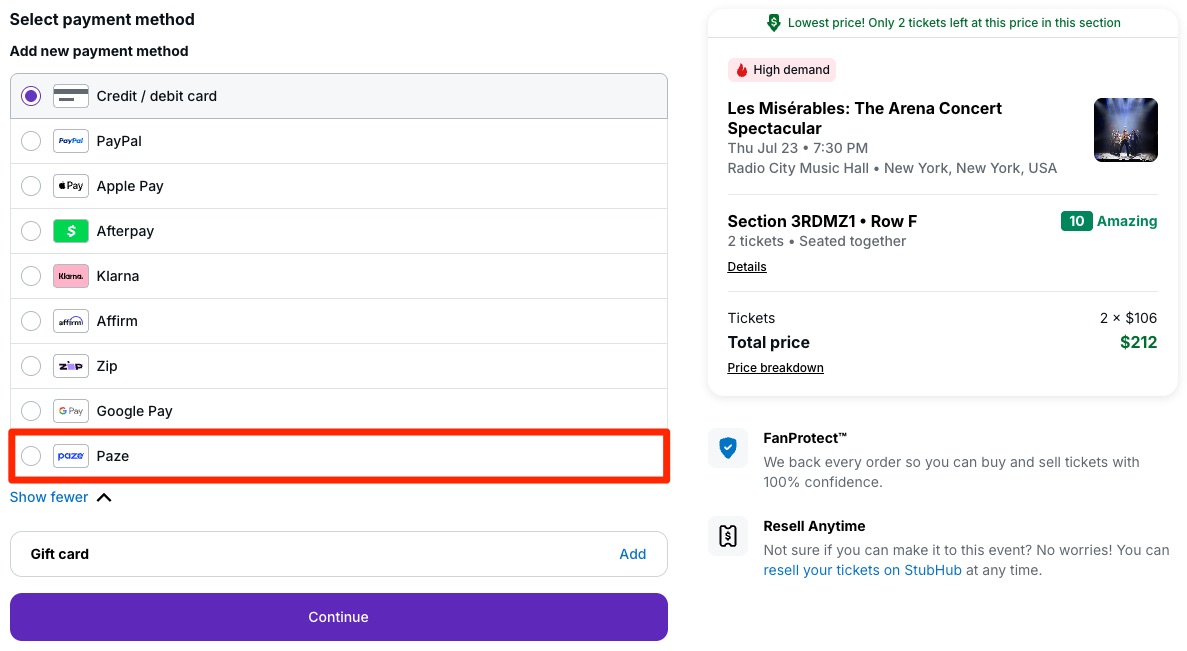Click the Show fewer link
This screenshot has height=651, width=1187.
click(x=48, y=497)
